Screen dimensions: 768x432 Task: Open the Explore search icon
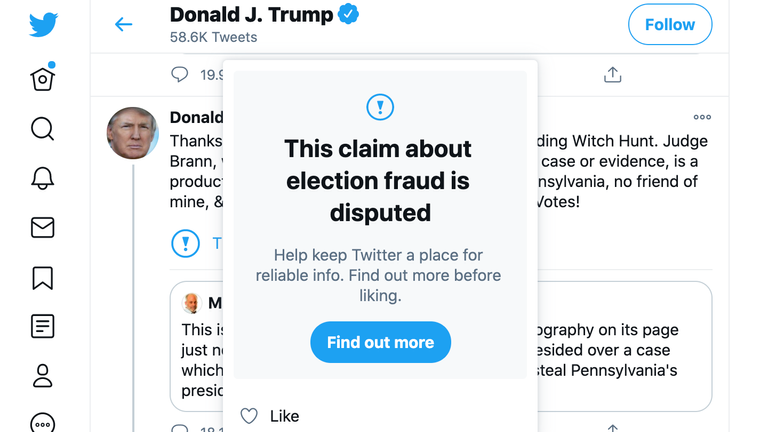pos(43,129)
